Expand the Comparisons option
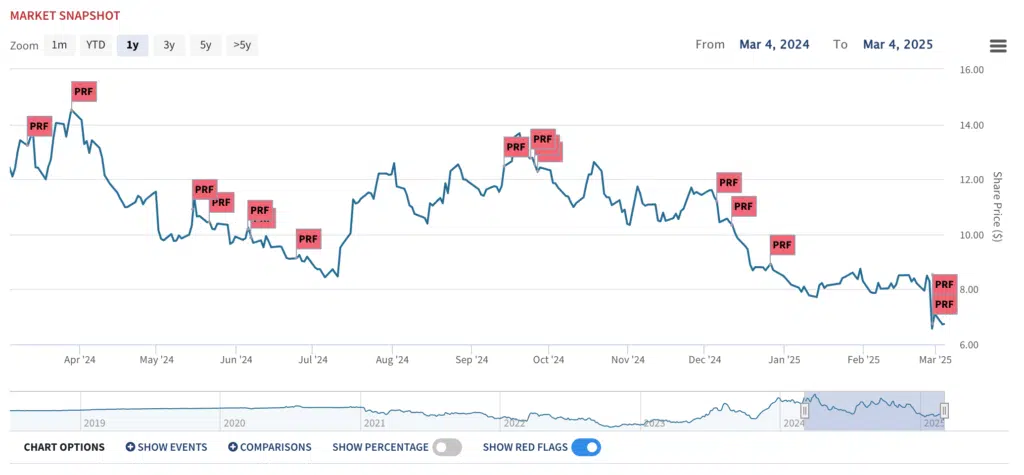The image size is (1024, 475). pyautogui.click(x=270, y=448)
